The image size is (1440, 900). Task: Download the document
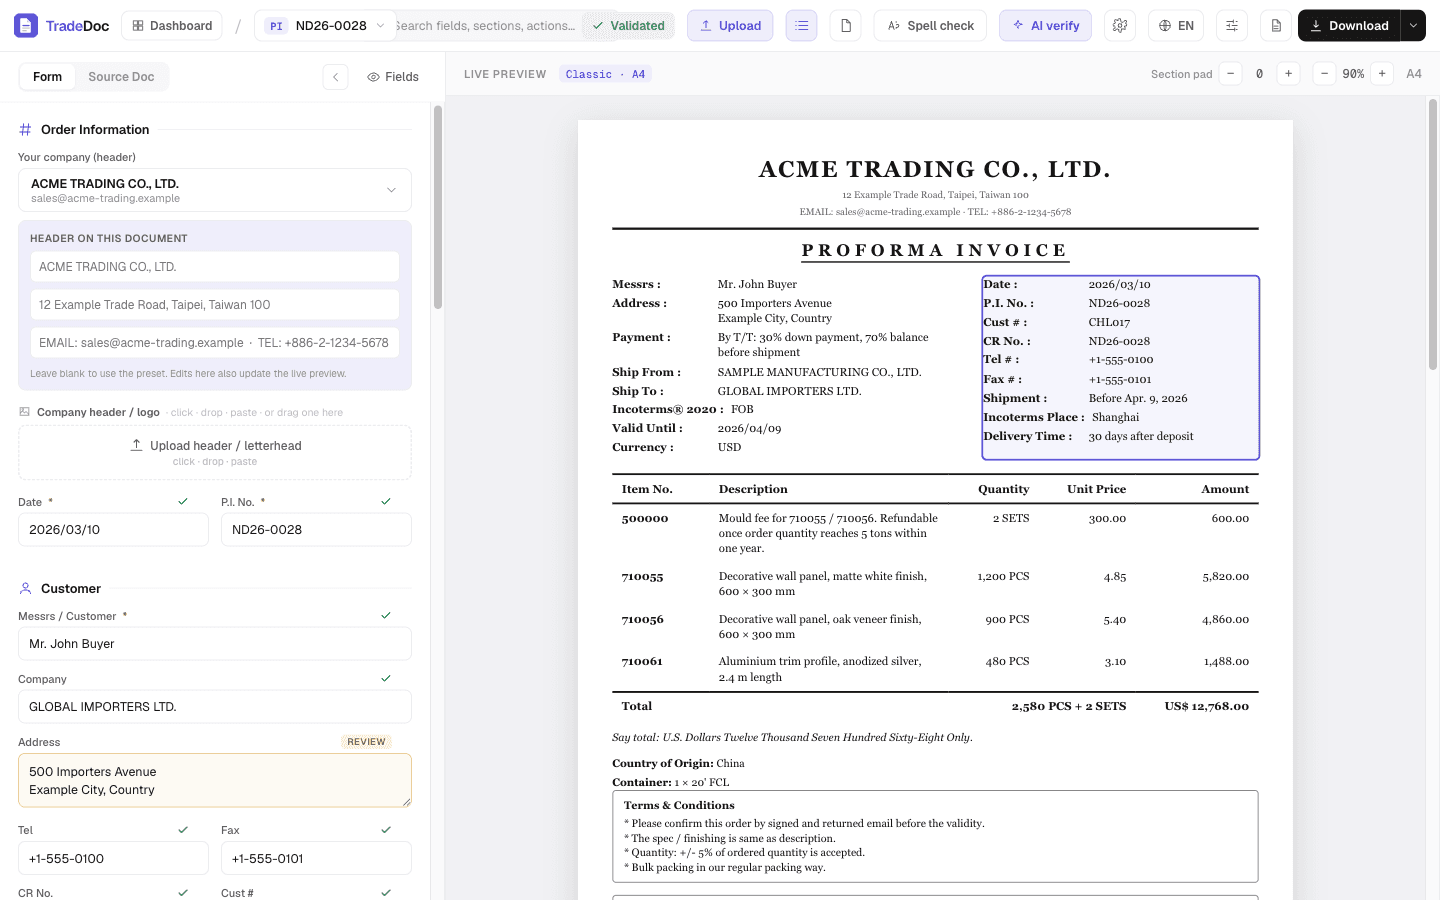pyautogui.click(x=1349, y=26)
